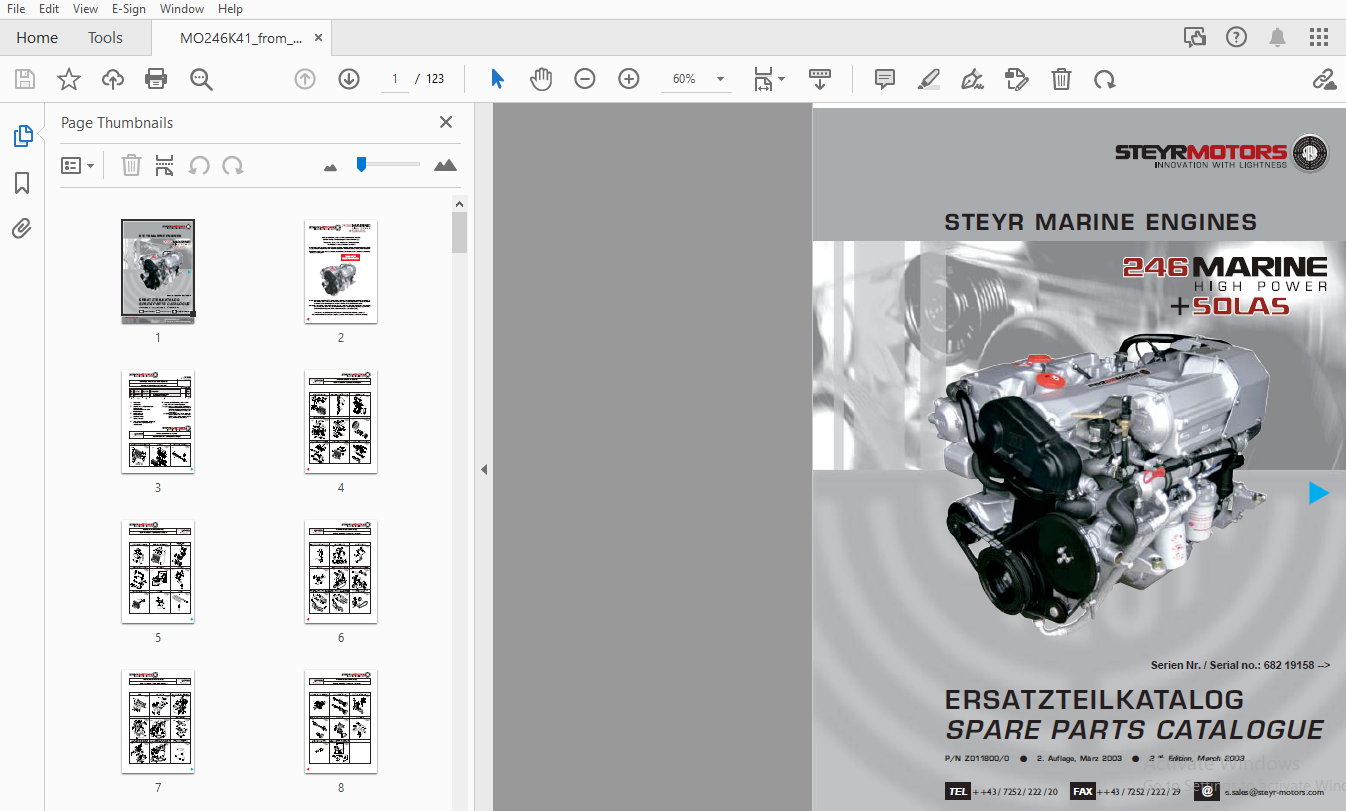This screenshot has height=811, width=1346.
Task: Select the MO246K41_from document tab
Action: [240, 38]
